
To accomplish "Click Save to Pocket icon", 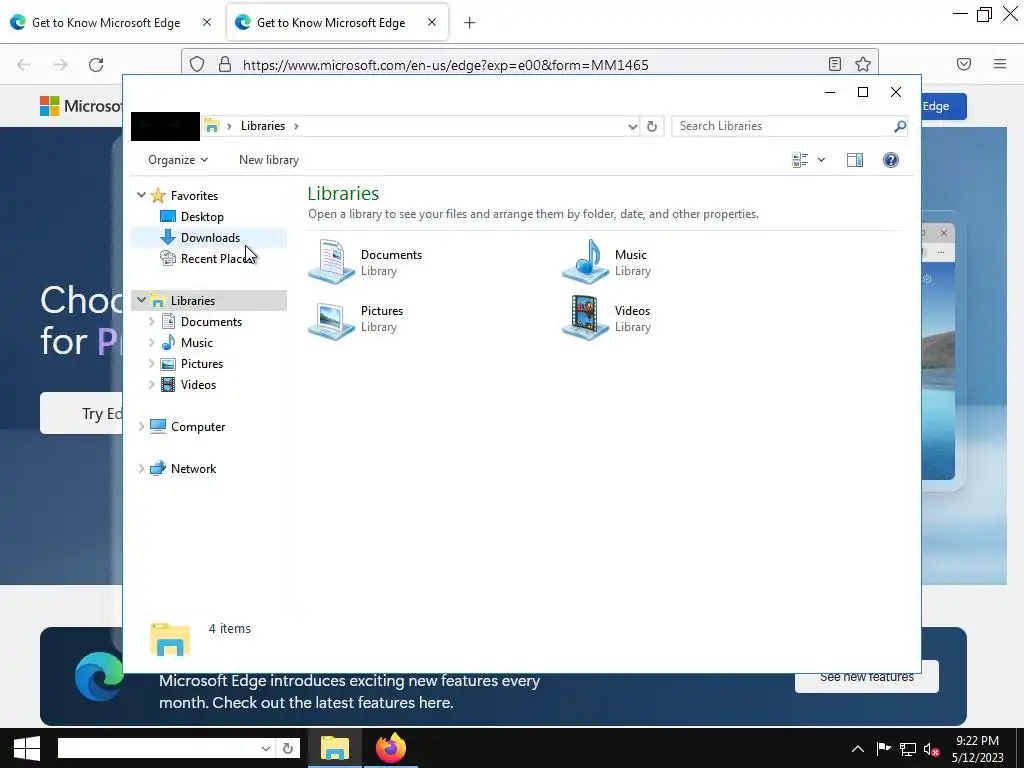I will (964, 64).
